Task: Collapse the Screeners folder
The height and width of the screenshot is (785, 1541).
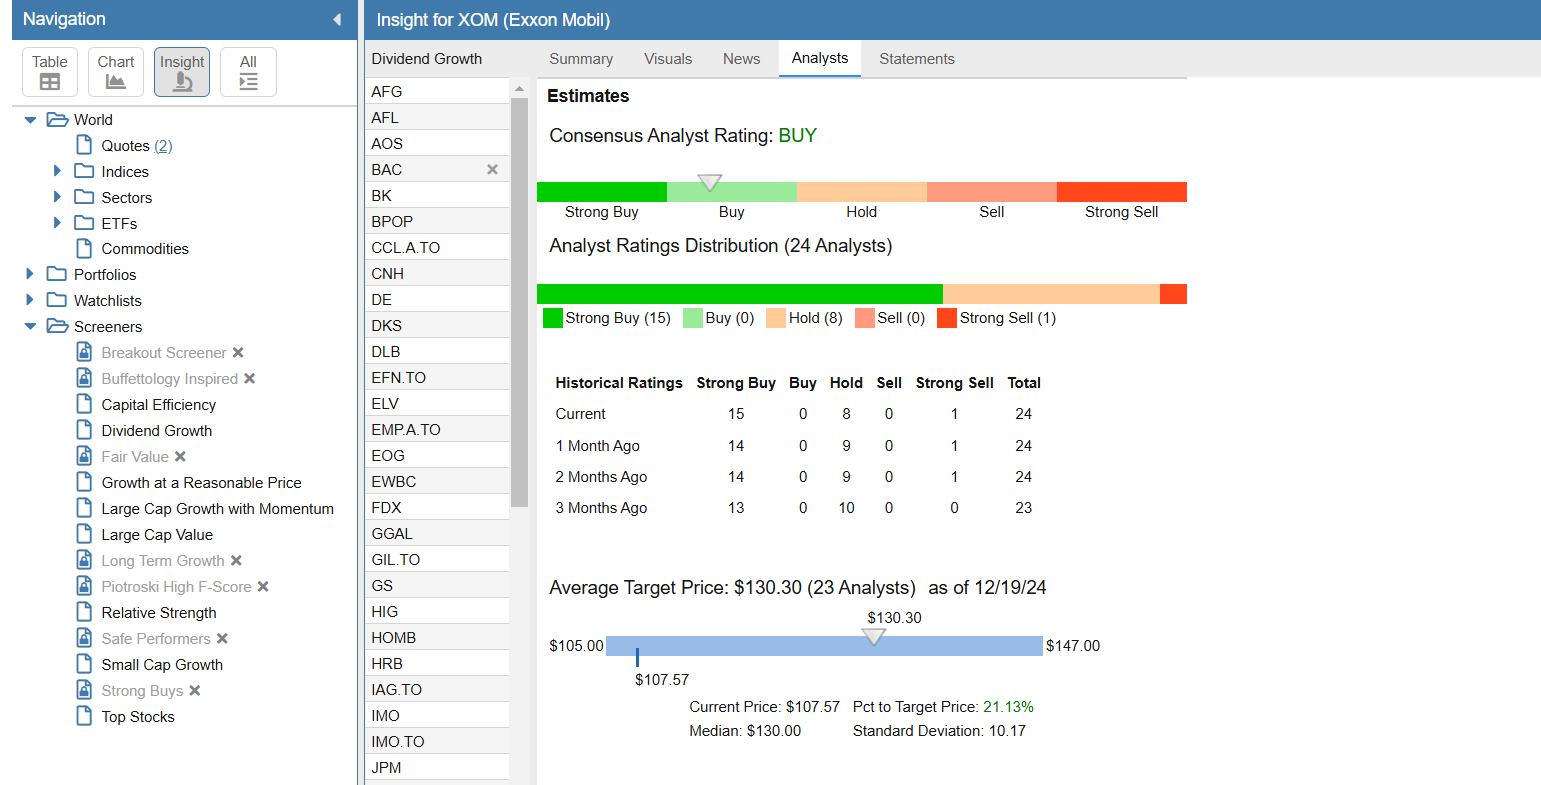Action: pyautogui.click(x=30, y=326)
